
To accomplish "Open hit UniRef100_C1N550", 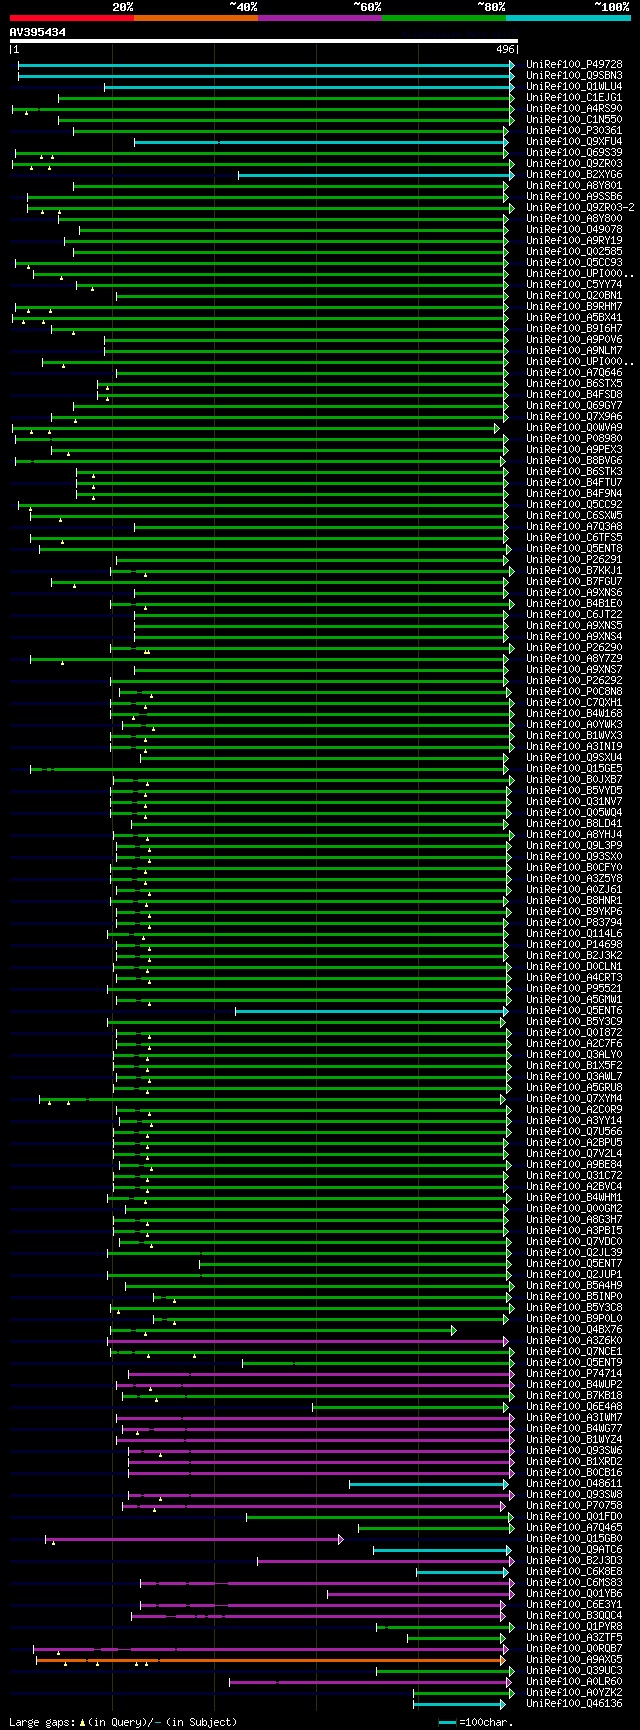I will click(x=574, y=119).
